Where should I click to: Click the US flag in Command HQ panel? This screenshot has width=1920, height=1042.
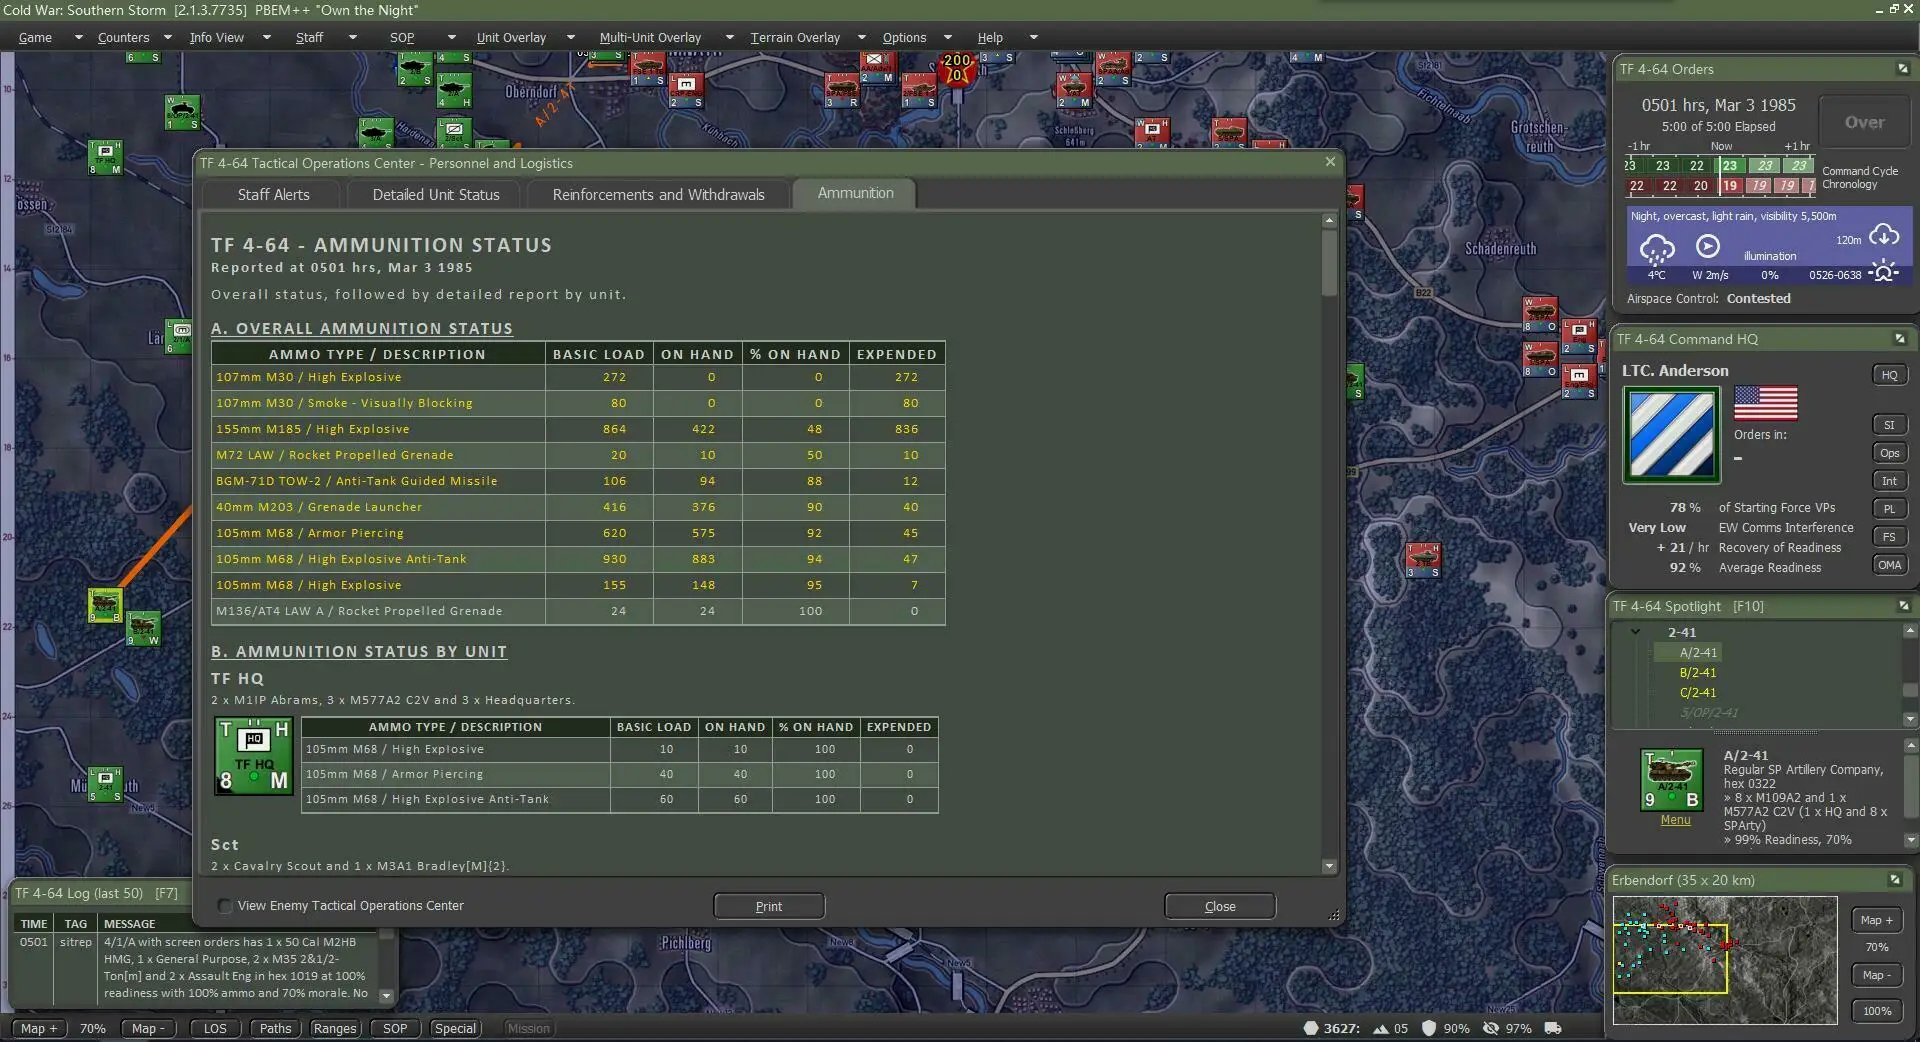click(x=1765, y=403)
